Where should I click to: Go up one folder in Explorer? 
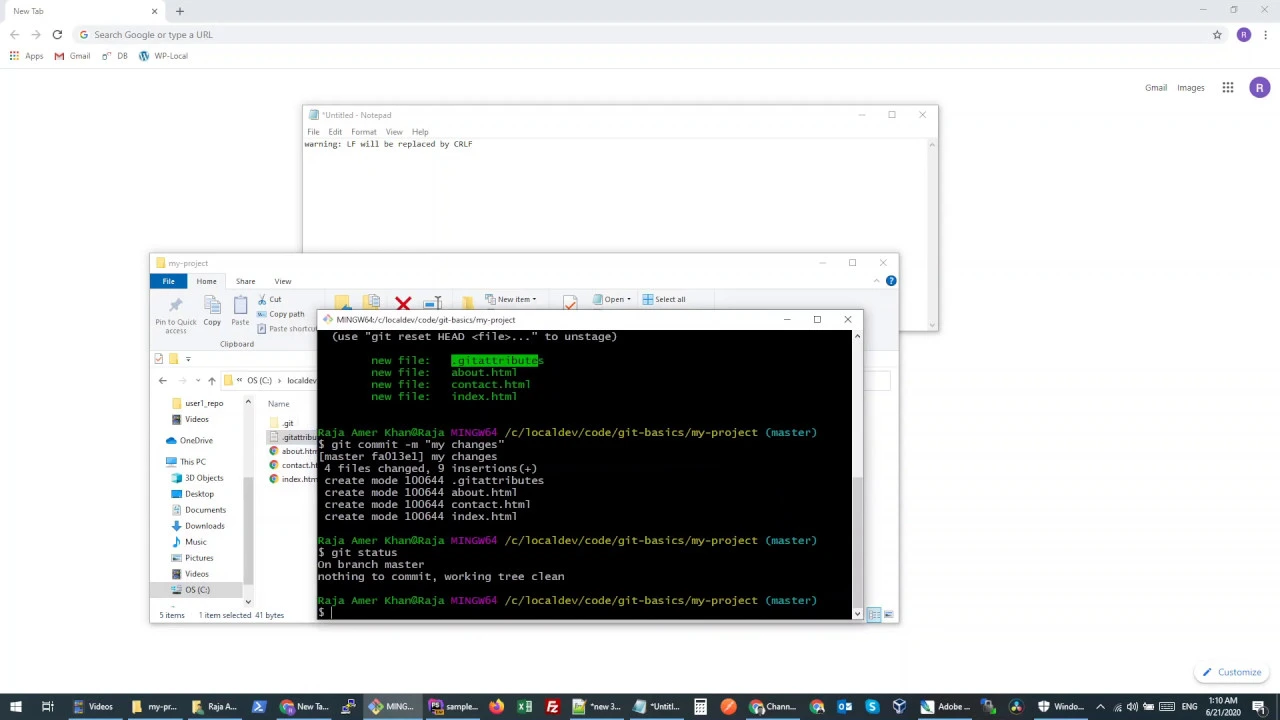(211, 380)
